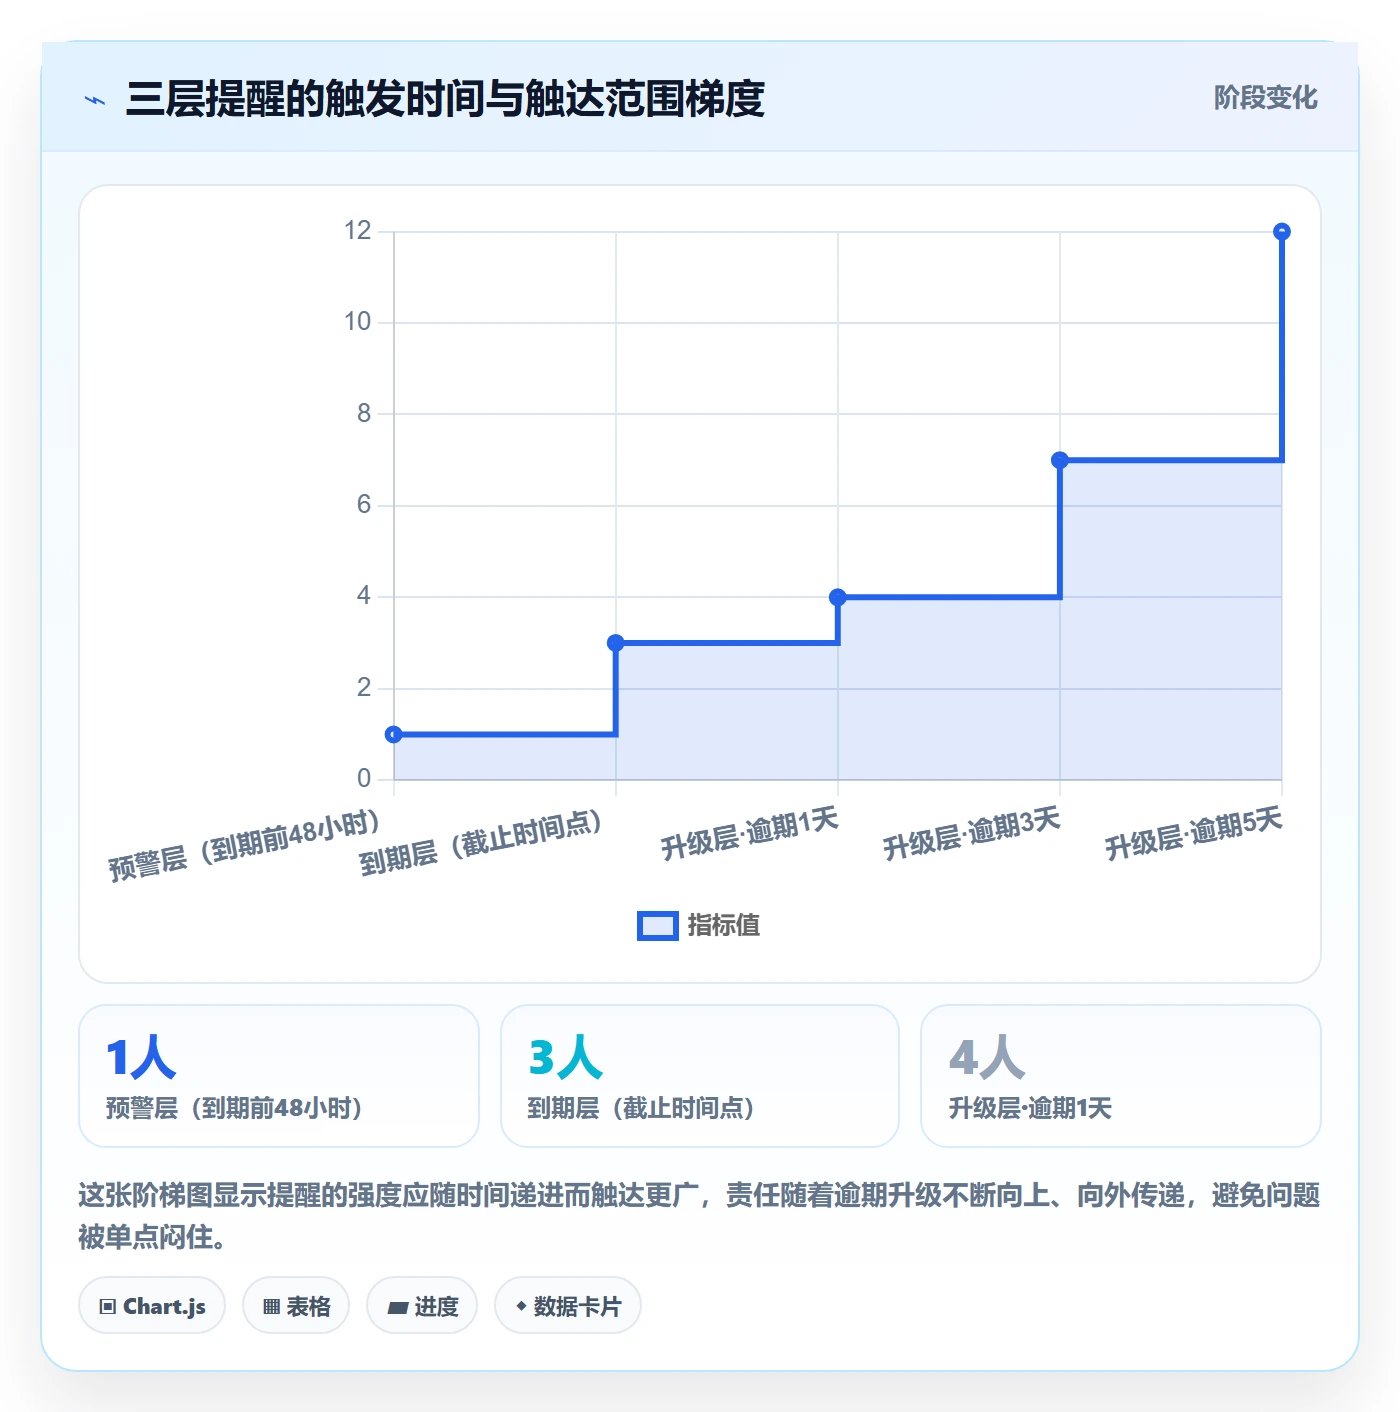The width and height of the screenshot is (1400, 1412).
Task: Open the 3人 到期层 data card
Action: click(700, 1076)
